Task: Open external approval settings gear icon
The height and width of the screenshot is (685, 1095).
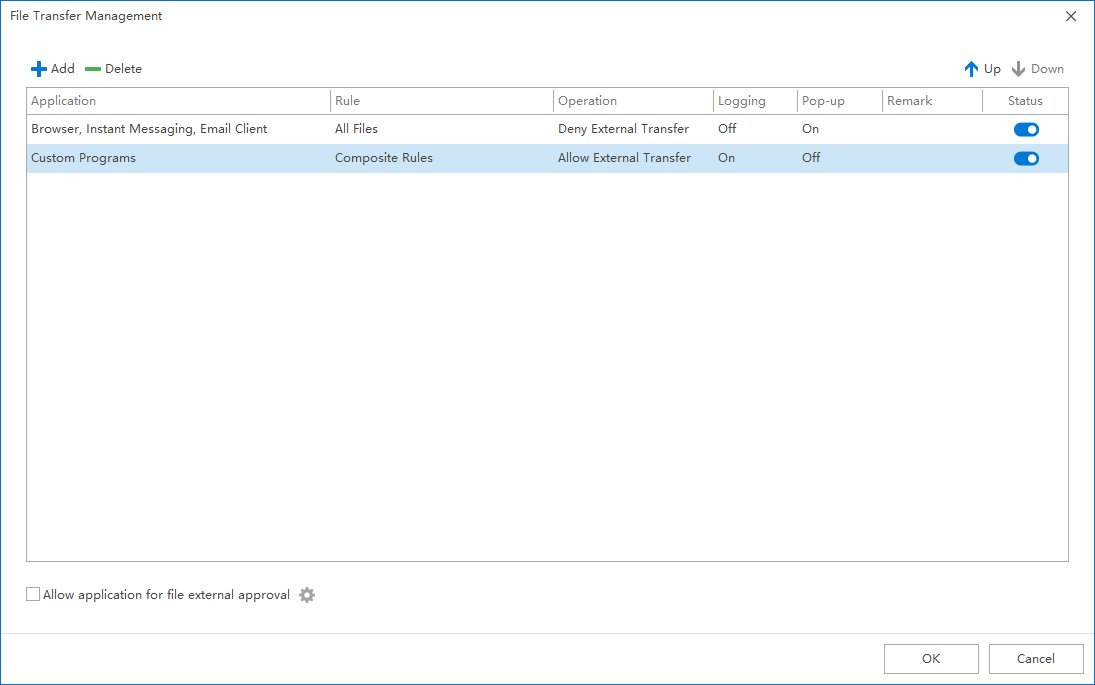Action: click(x=307, y=595)
